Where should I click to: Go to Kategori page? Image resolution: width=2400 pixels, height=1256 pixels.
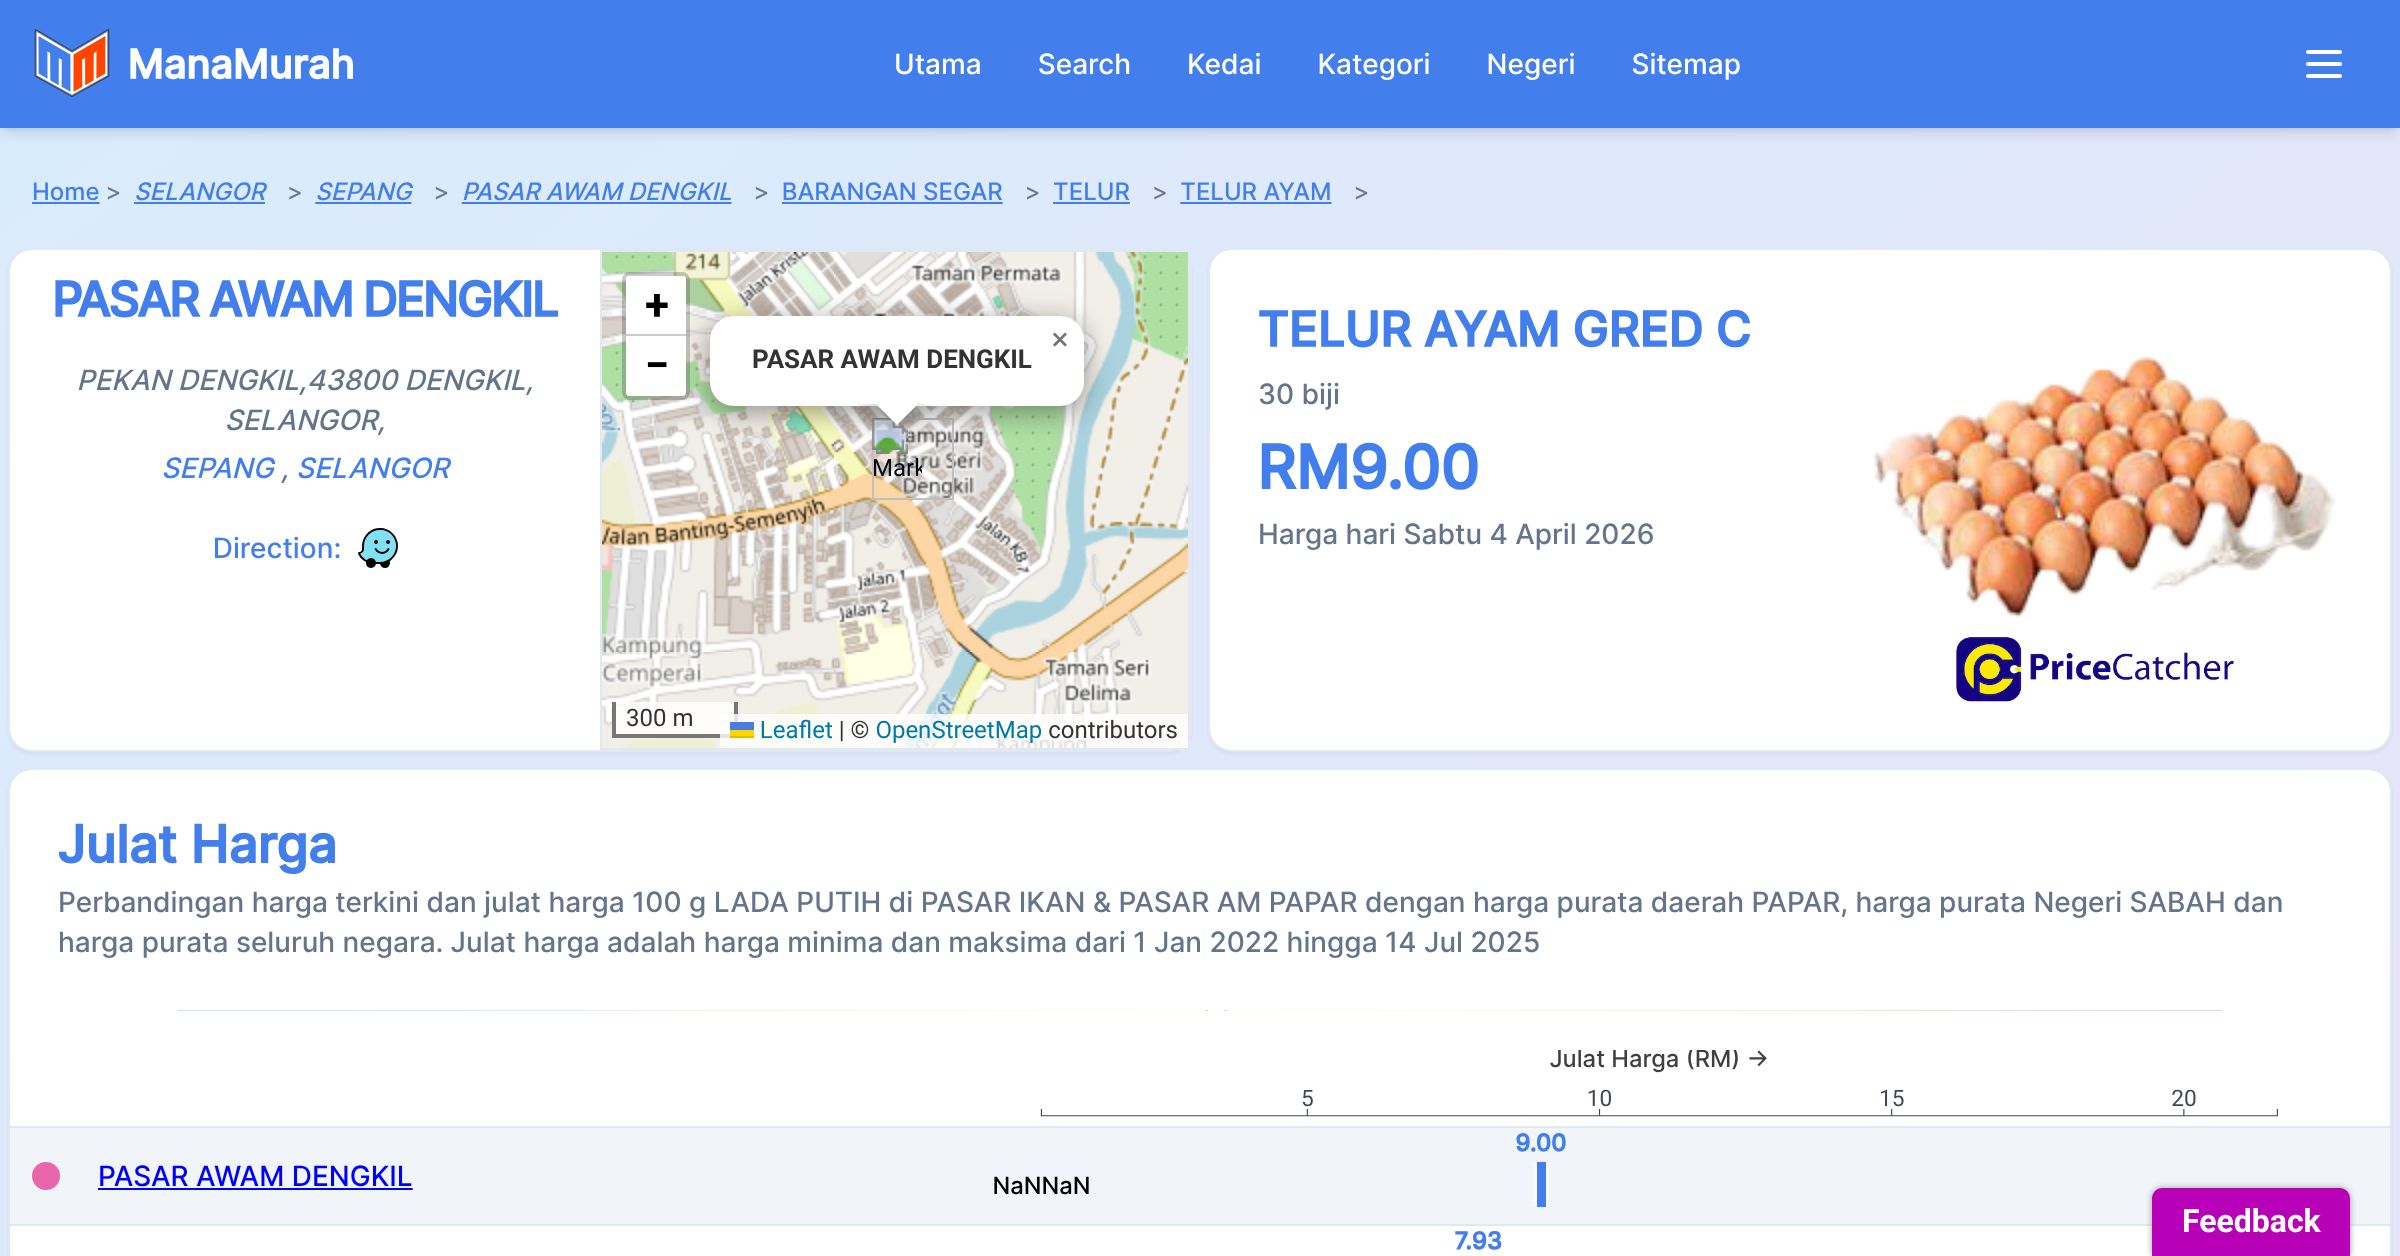[1373, 64]
